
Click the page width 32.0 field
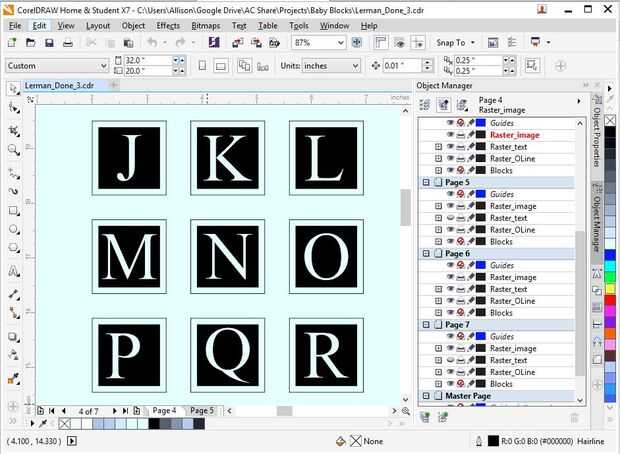(146, 60)
